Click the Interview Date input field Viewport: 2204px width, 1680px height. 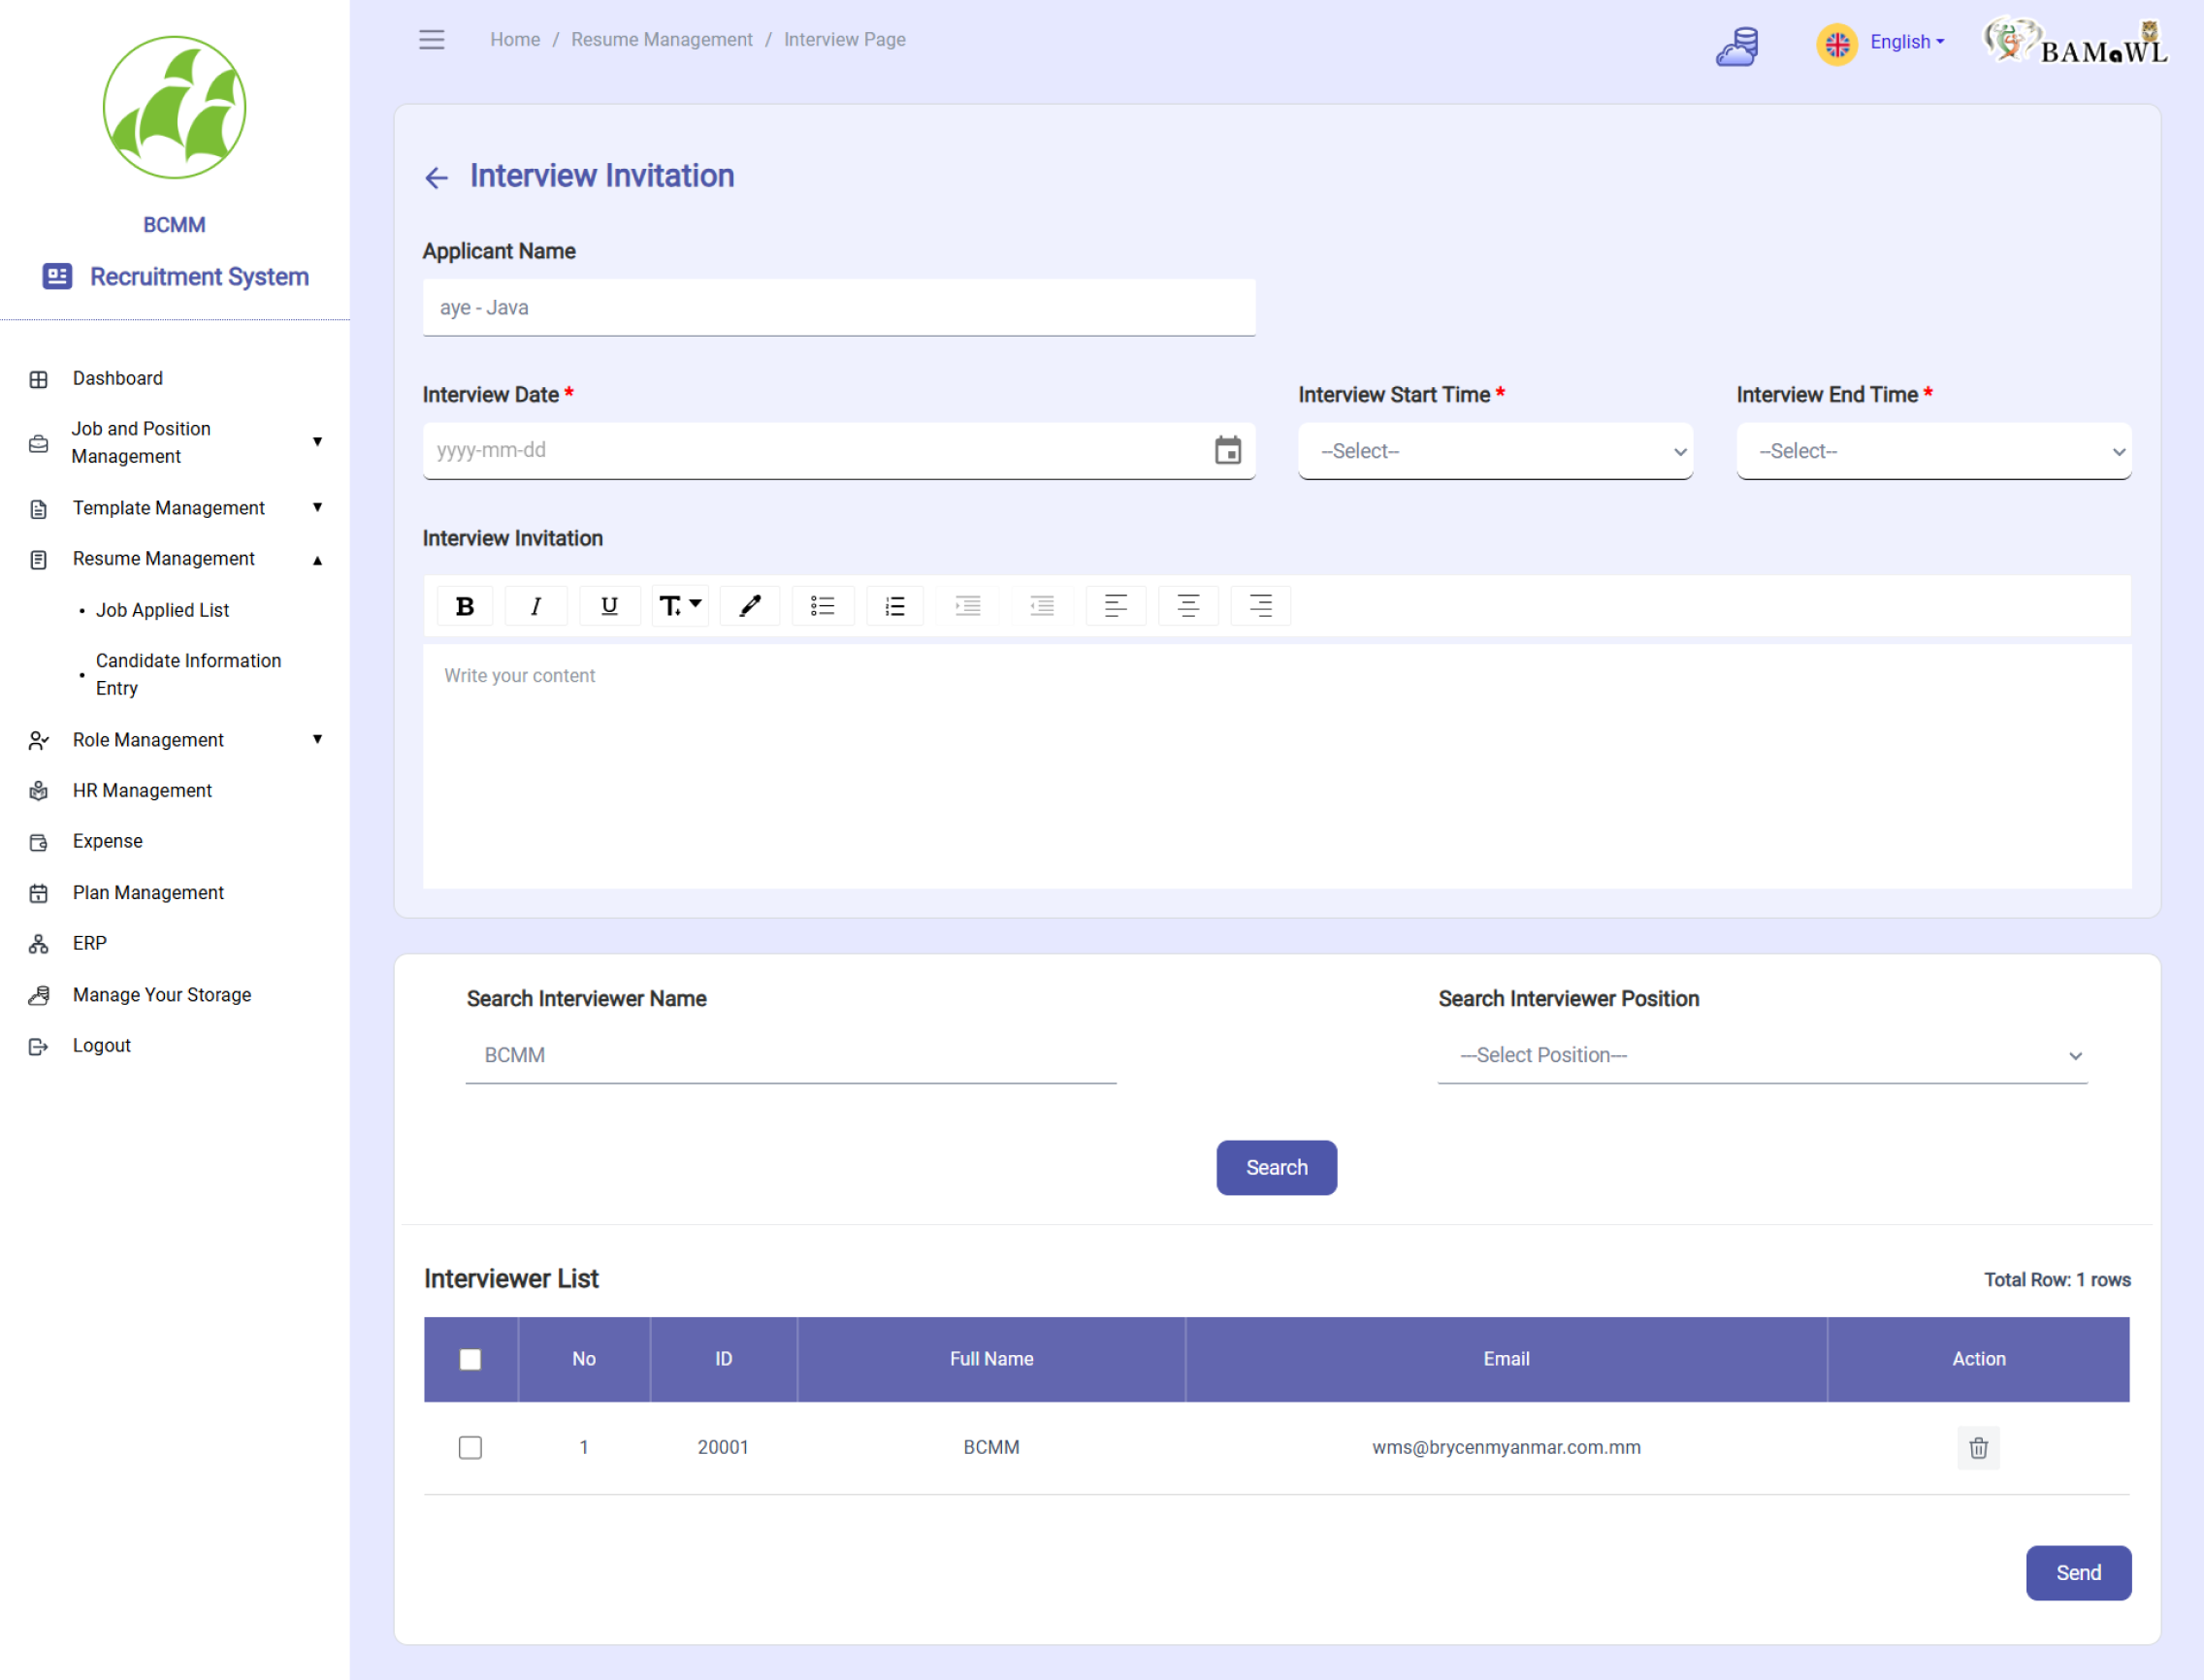[838, 451]
